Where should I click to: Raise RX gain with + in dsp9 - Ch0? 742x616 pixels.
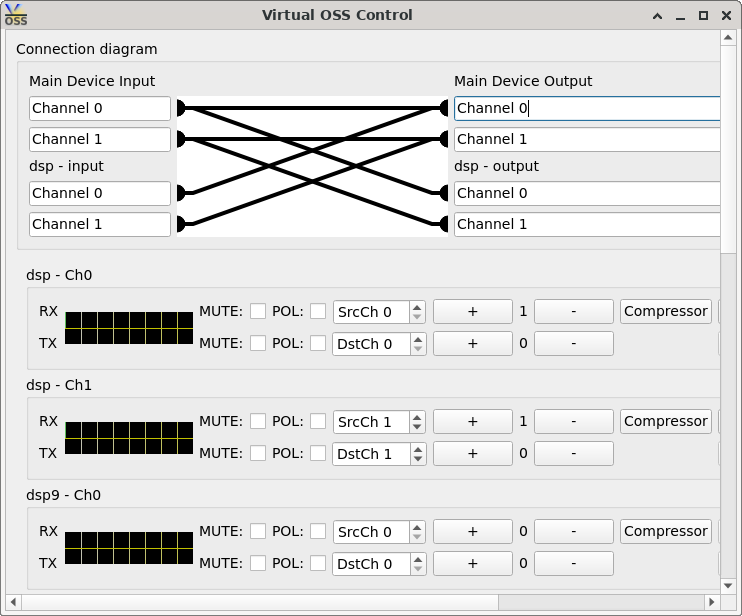(473, 531)
